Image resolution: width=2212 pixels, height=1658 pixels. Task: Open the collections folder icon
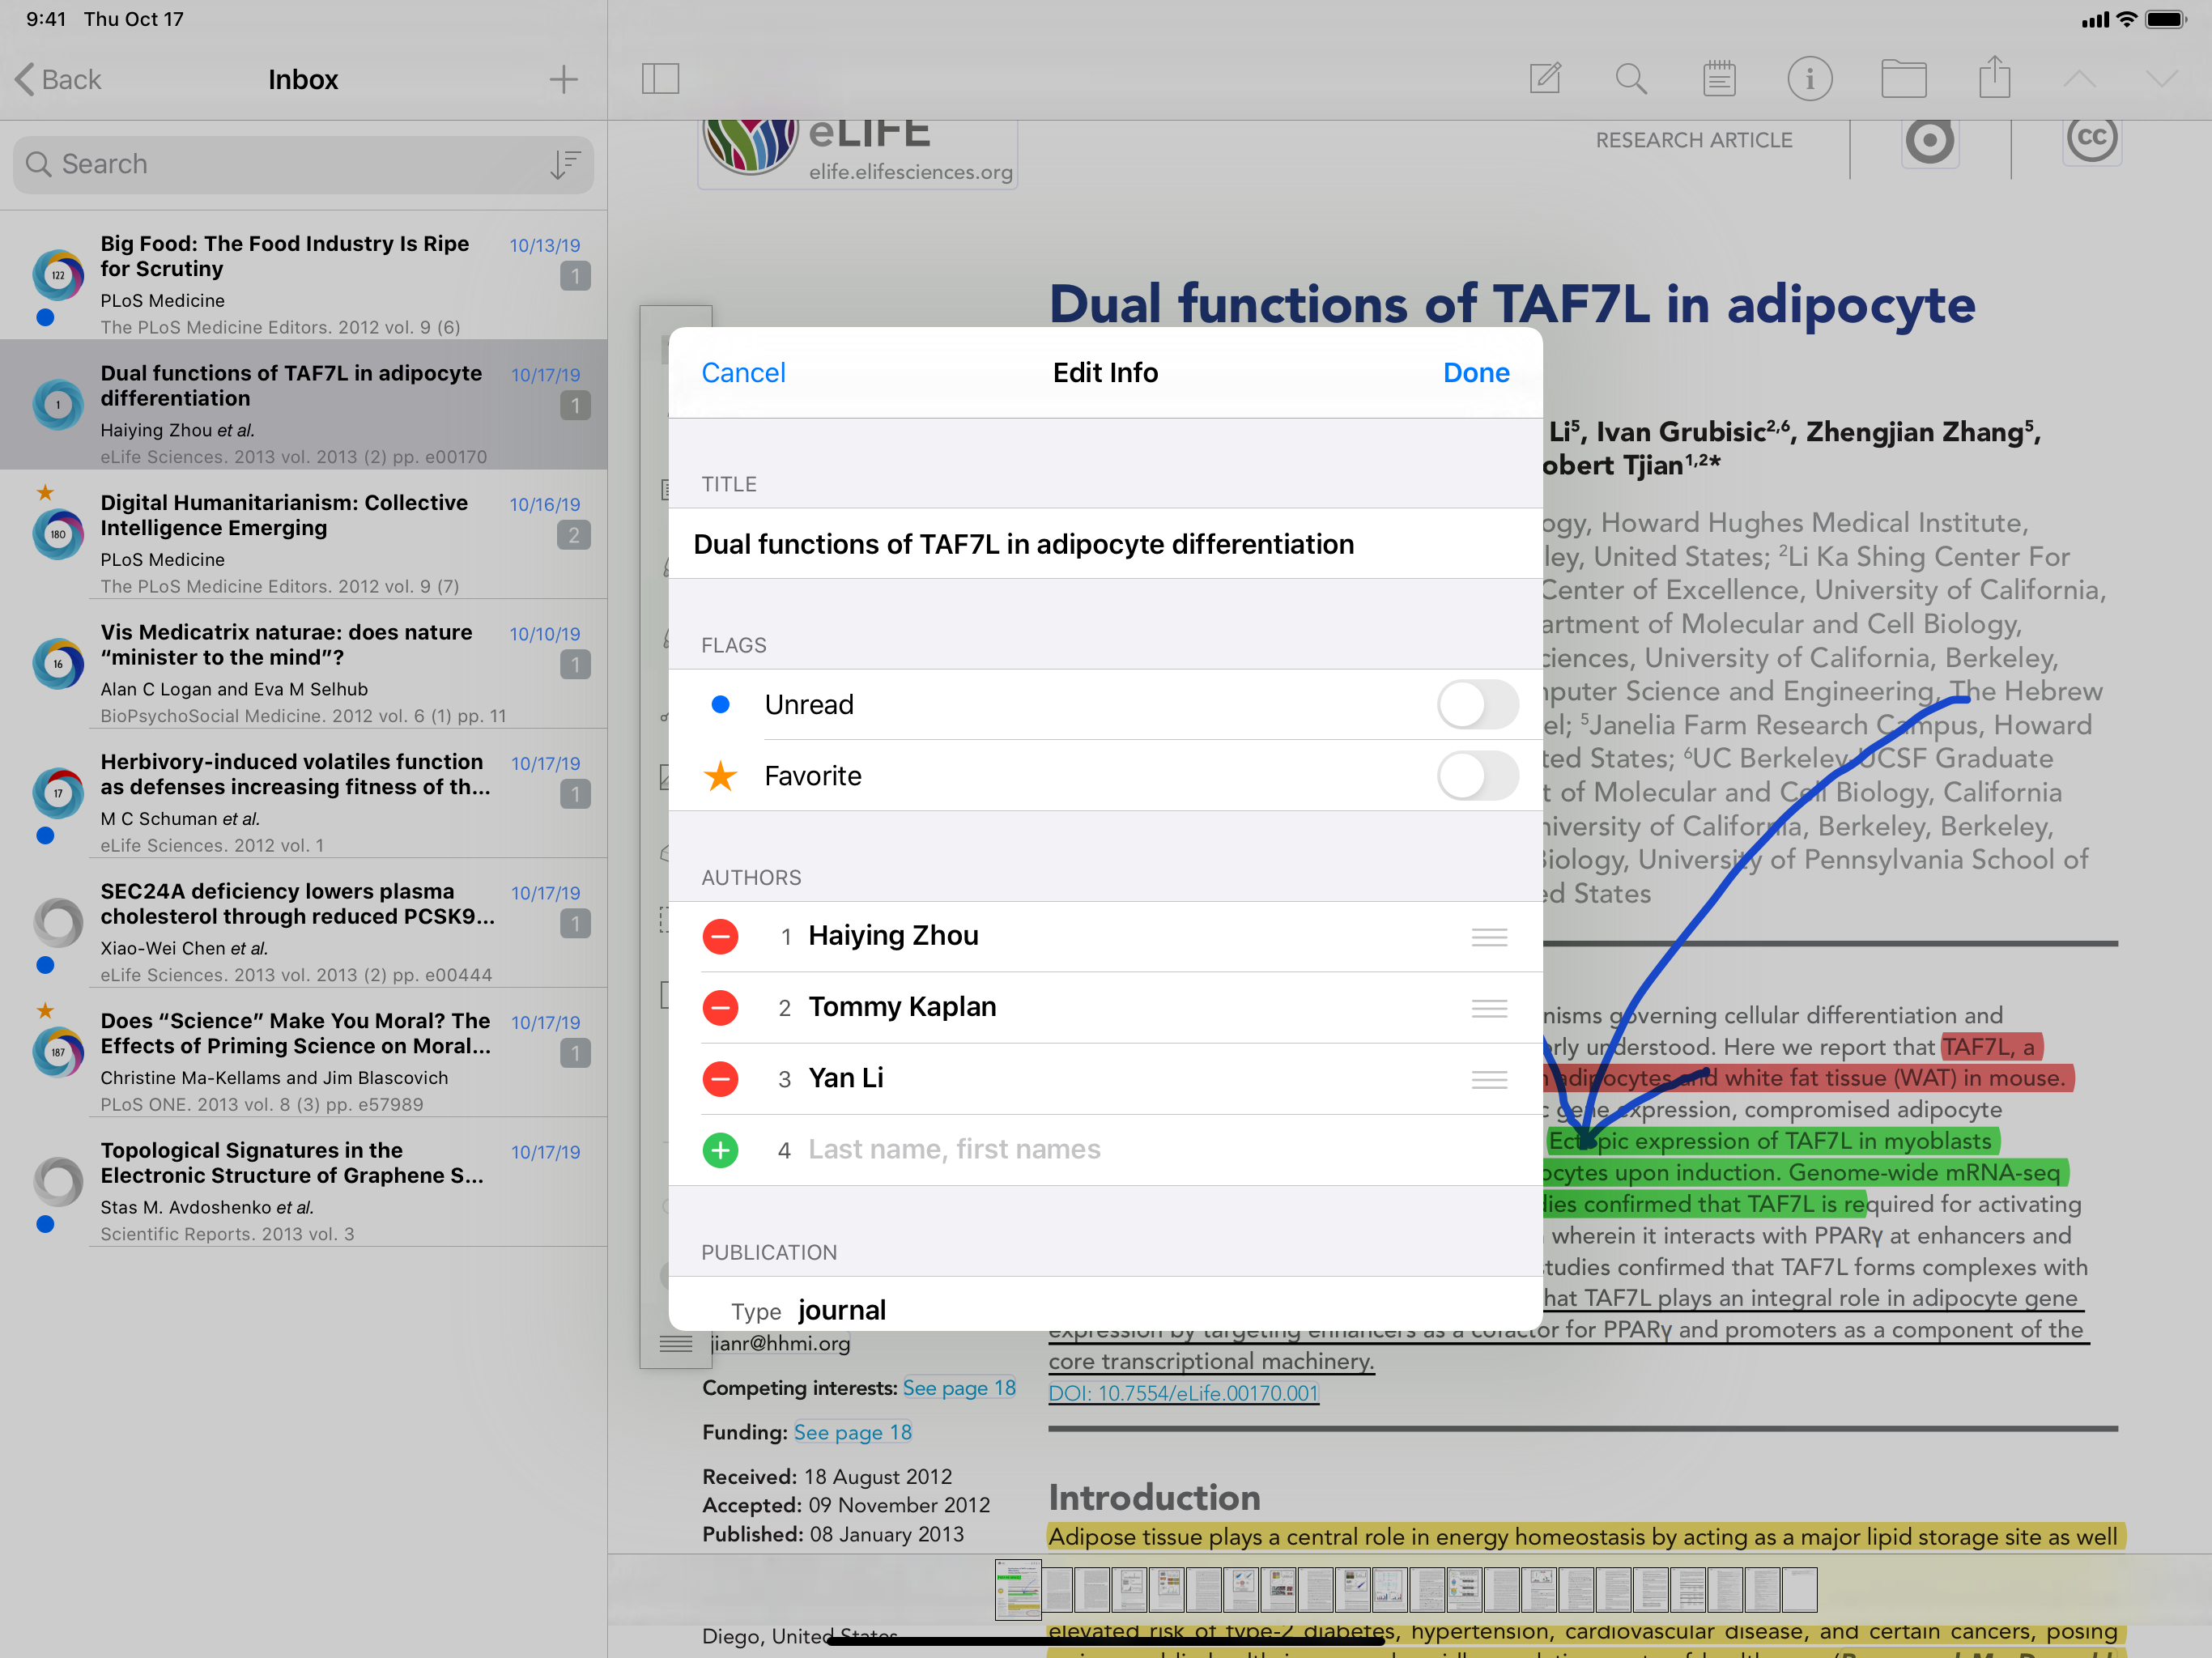click(x=1903, y=78)
